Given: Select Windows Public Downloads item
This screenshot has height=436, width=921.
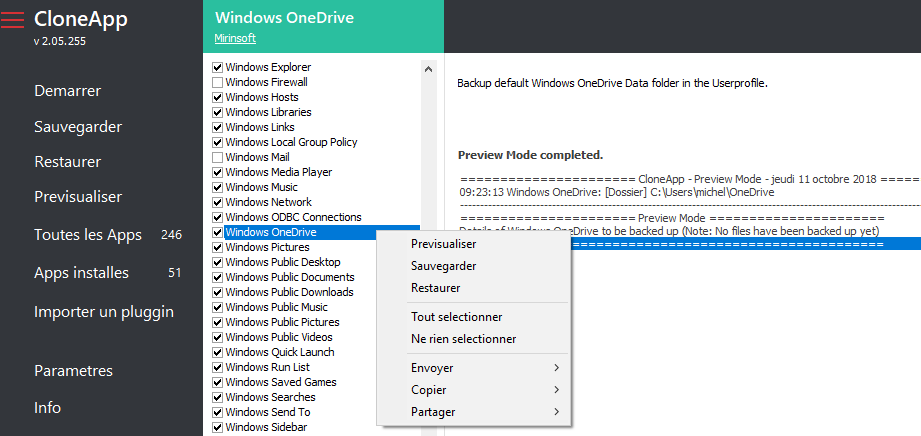Looking at the screenshot, I should click(289, 292).
